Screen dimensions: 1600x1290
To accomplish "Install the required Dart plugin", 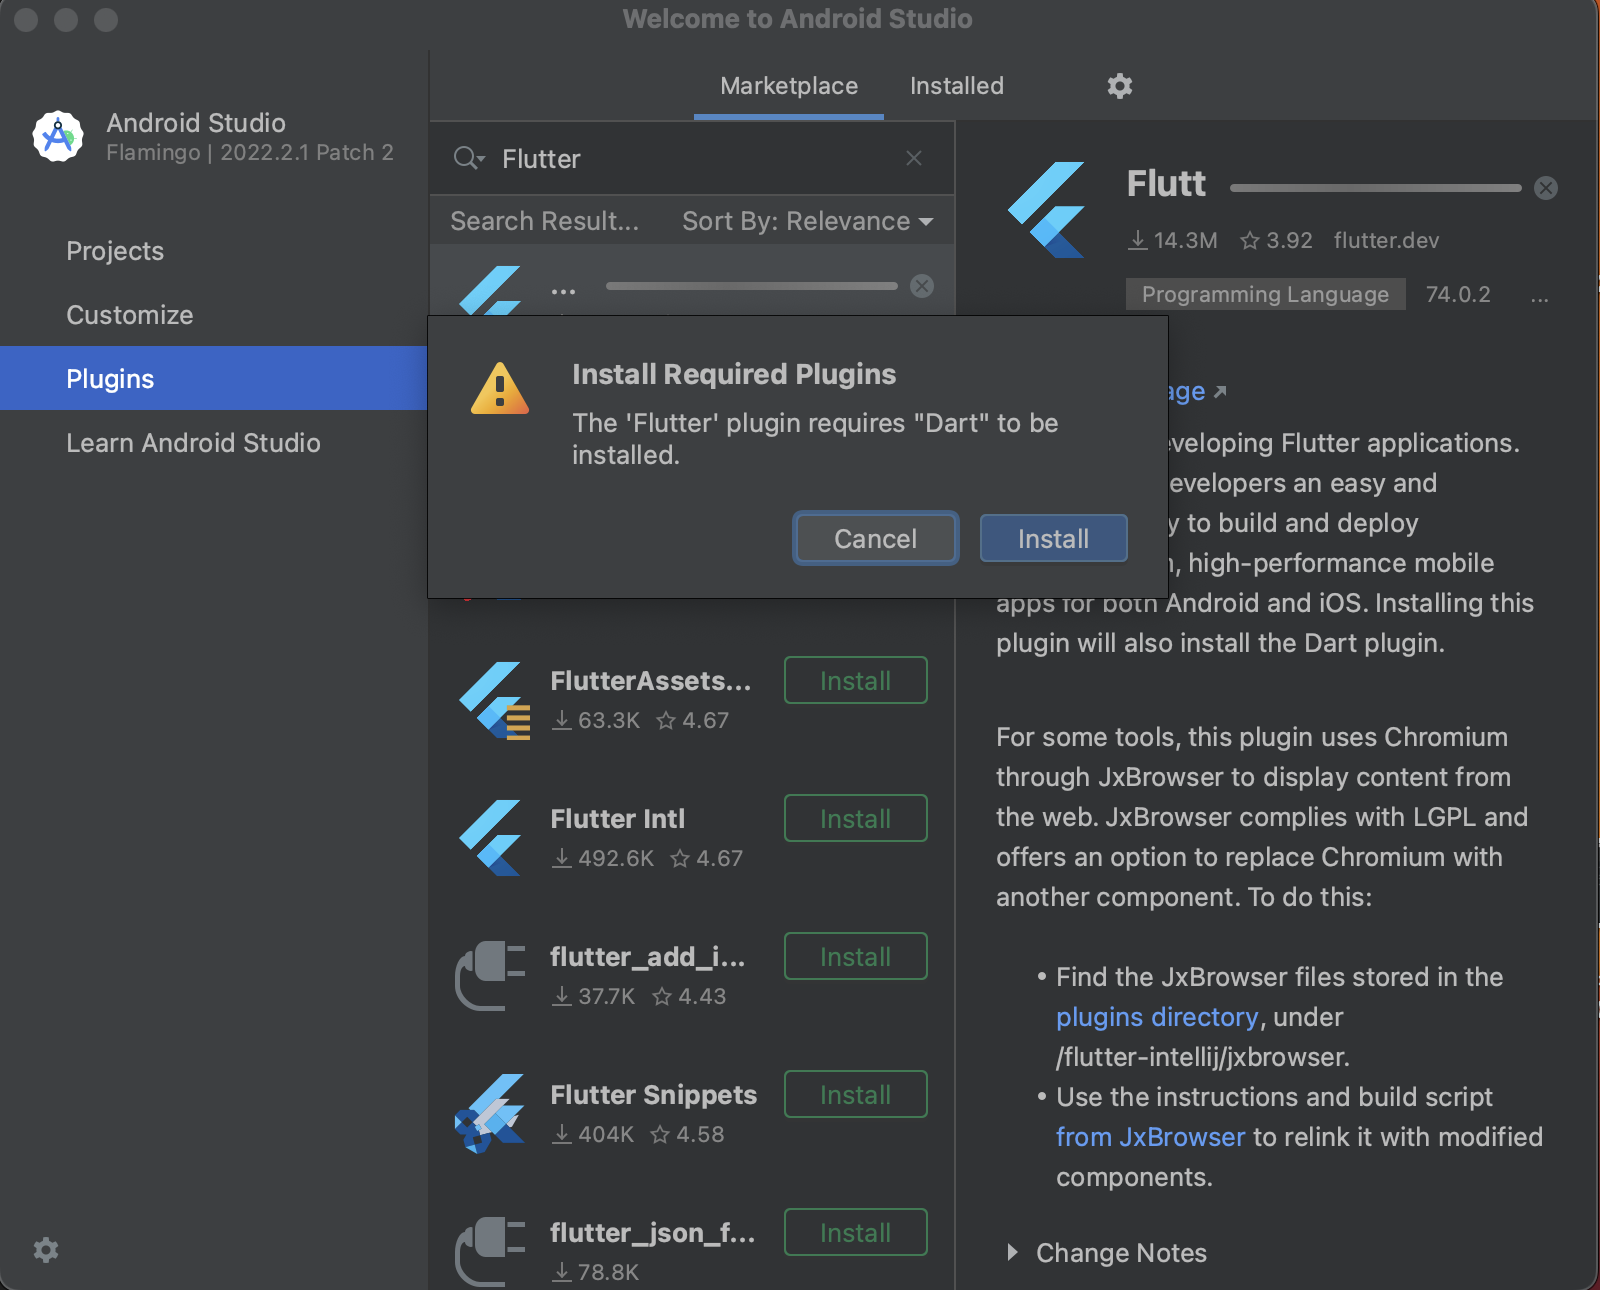I will coord(1053,538).
